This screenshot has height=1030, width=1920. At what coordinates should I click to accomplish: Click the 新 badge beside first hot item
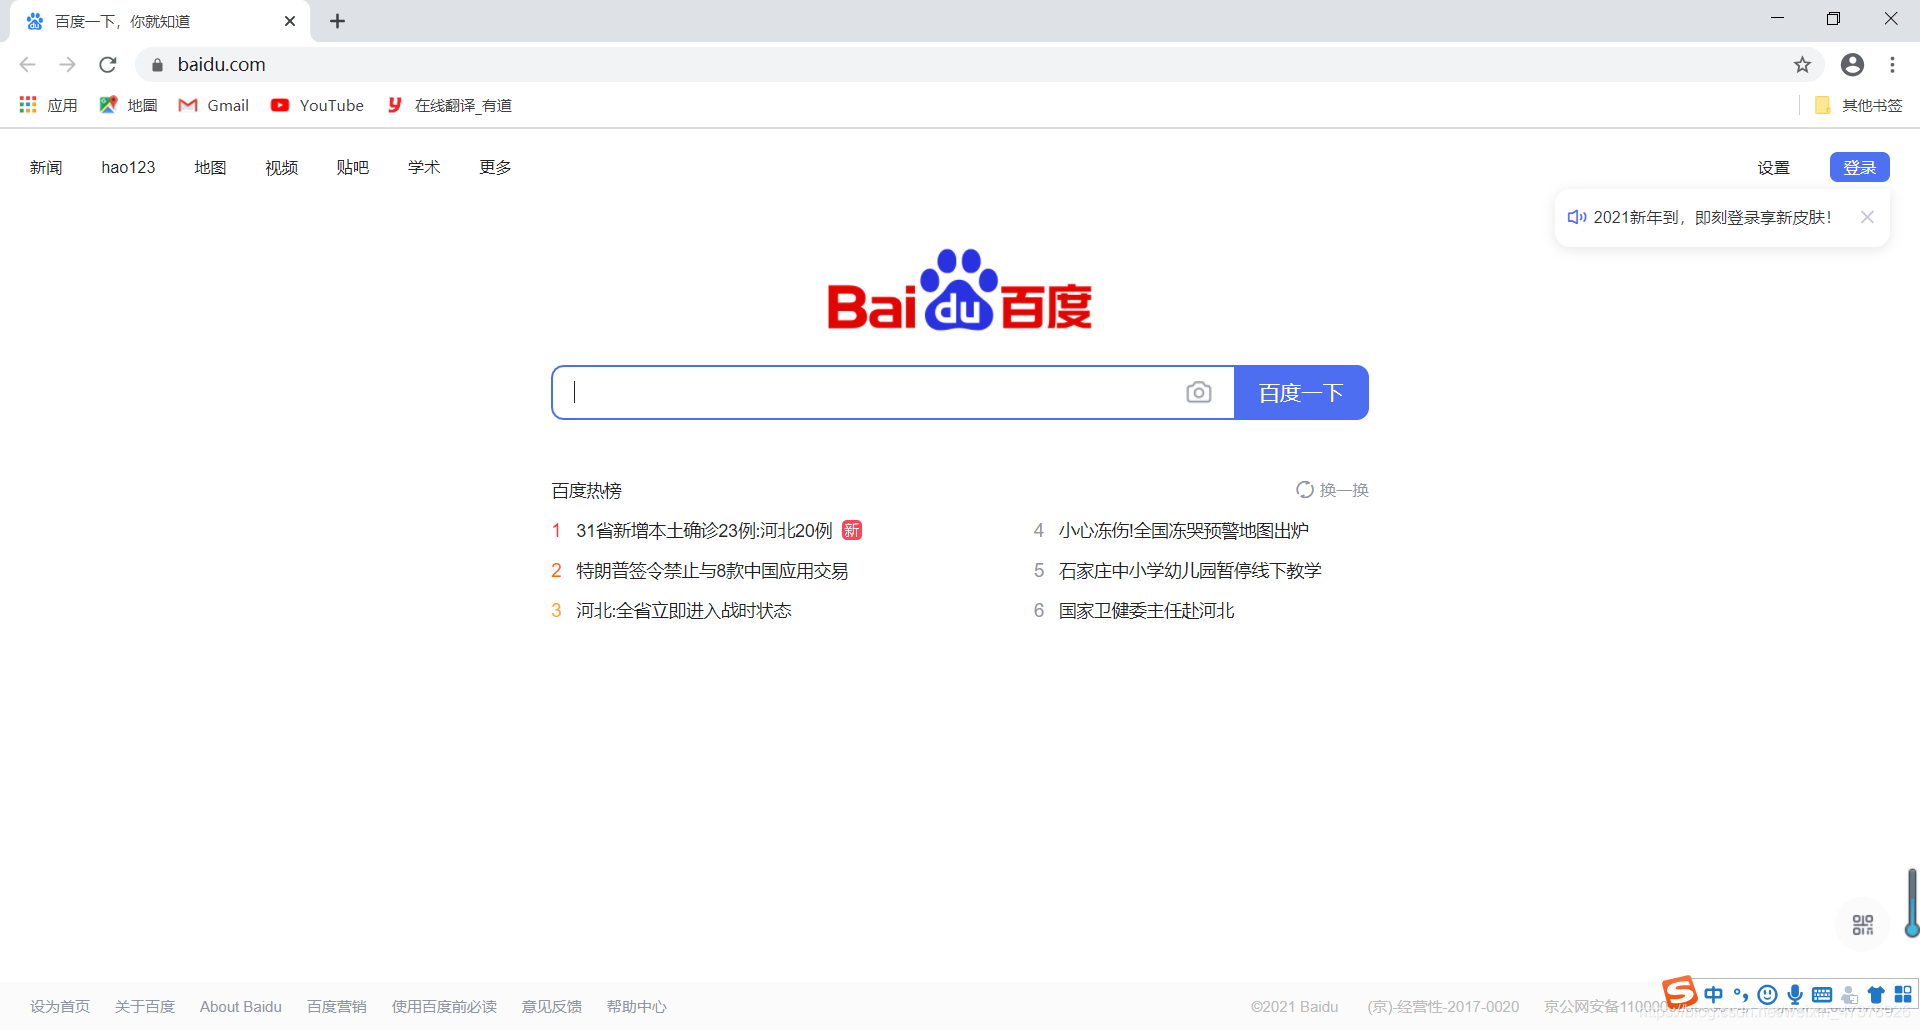click(852, 530)
